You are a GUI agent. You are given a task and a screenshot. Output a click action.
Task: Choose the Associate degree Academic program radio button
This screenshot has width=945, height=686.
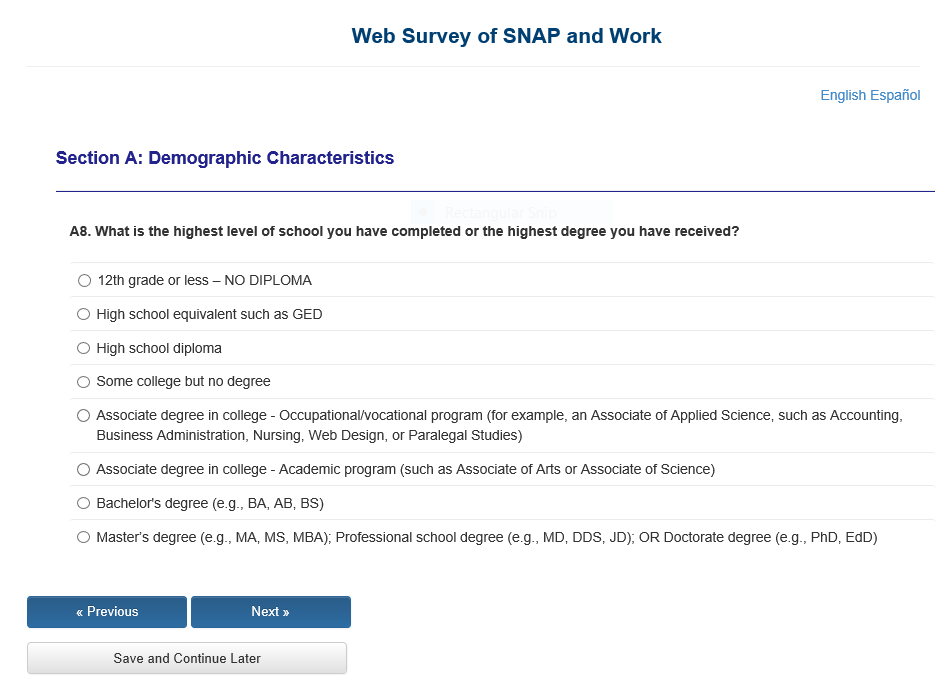(84, 470)
